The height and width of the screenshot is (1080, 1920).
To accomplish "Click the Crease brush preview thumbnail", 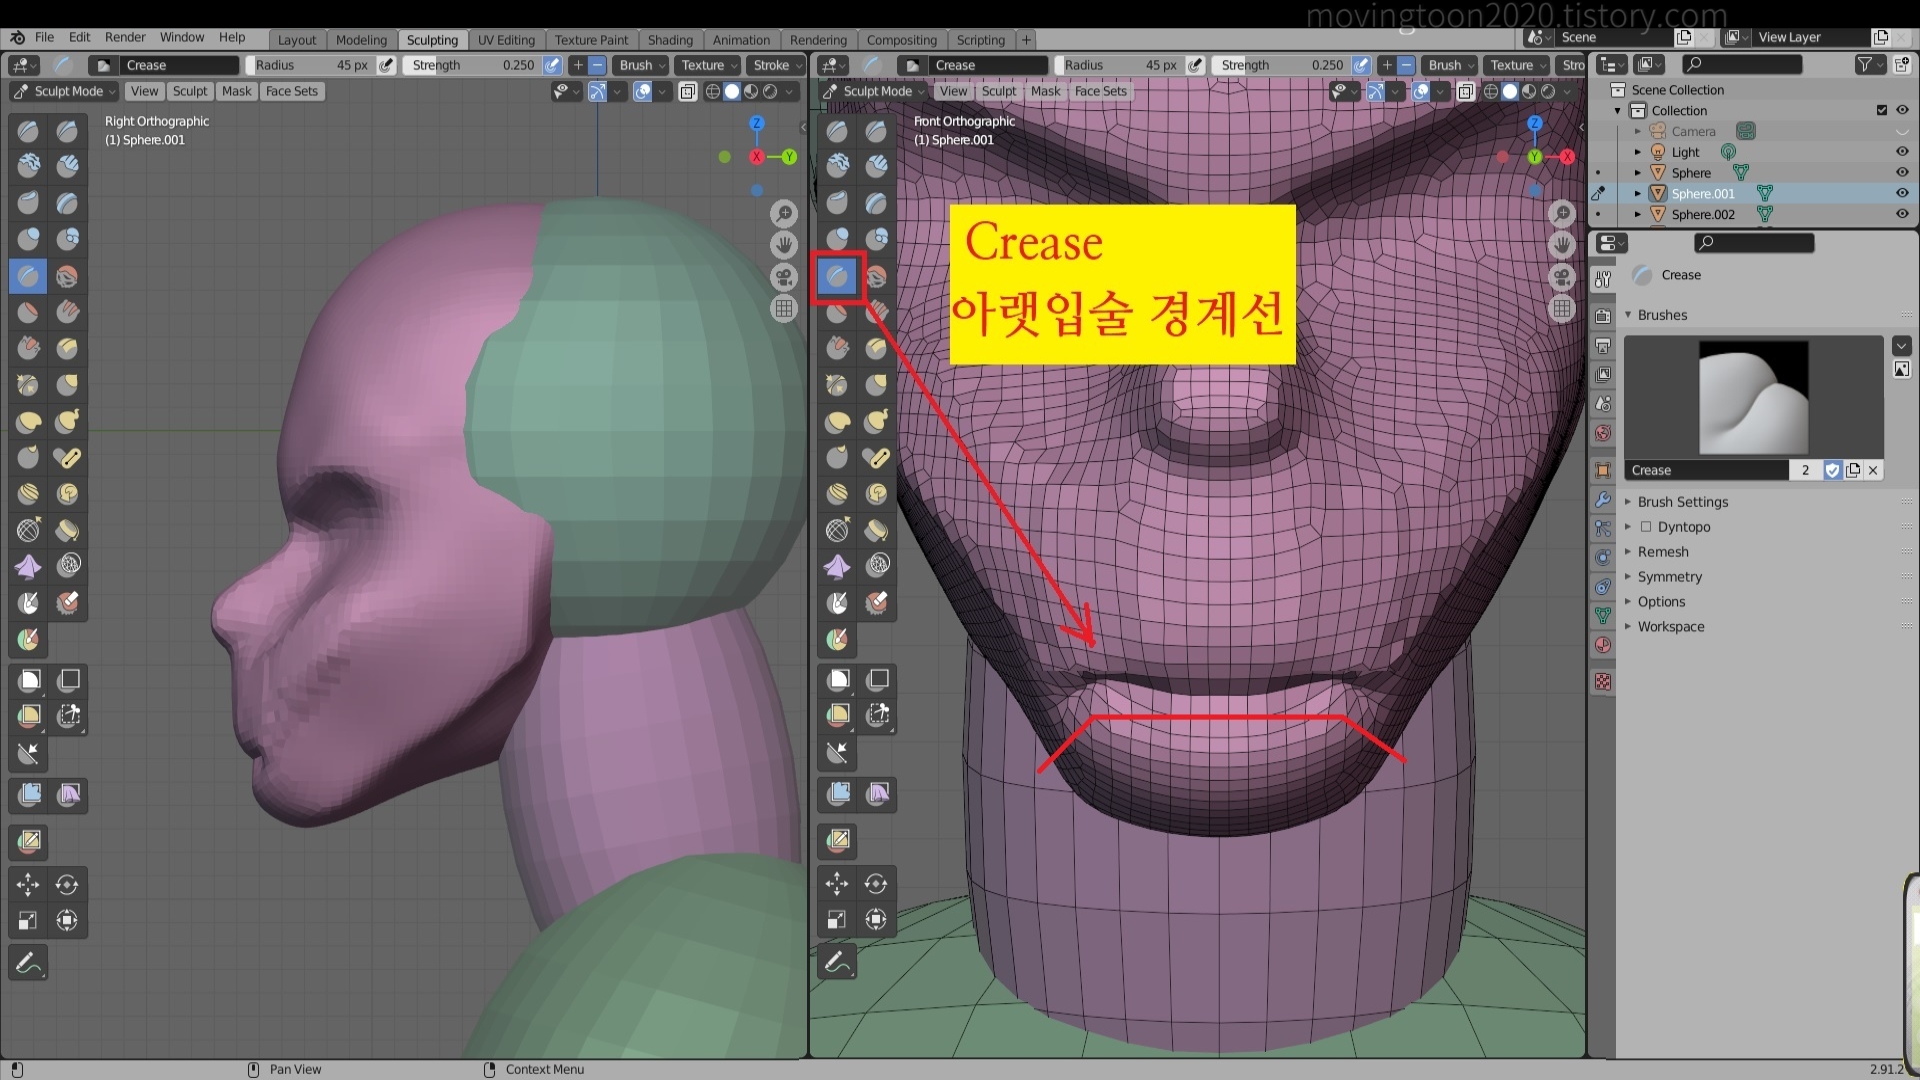I will point(1753,398).
